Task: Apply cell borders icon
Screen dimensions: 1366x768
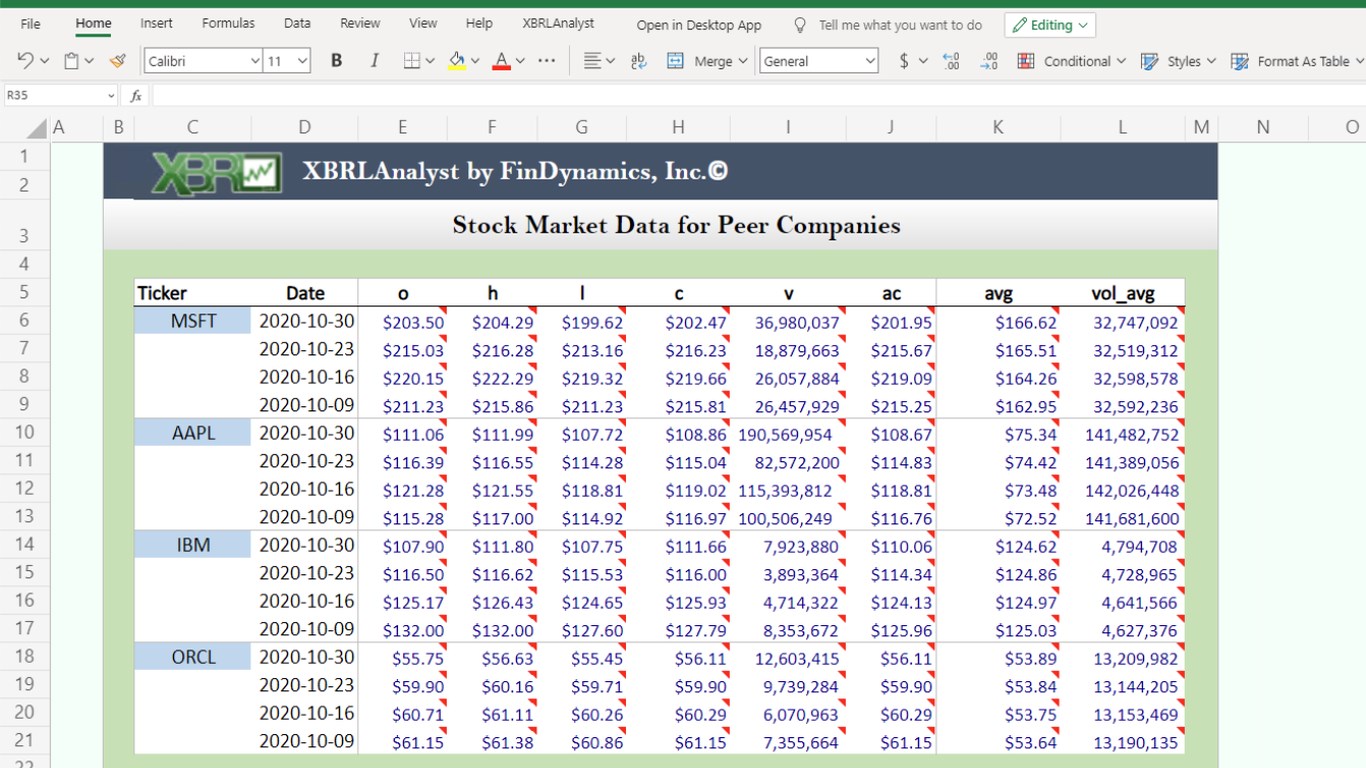Action: pos(412,61)
